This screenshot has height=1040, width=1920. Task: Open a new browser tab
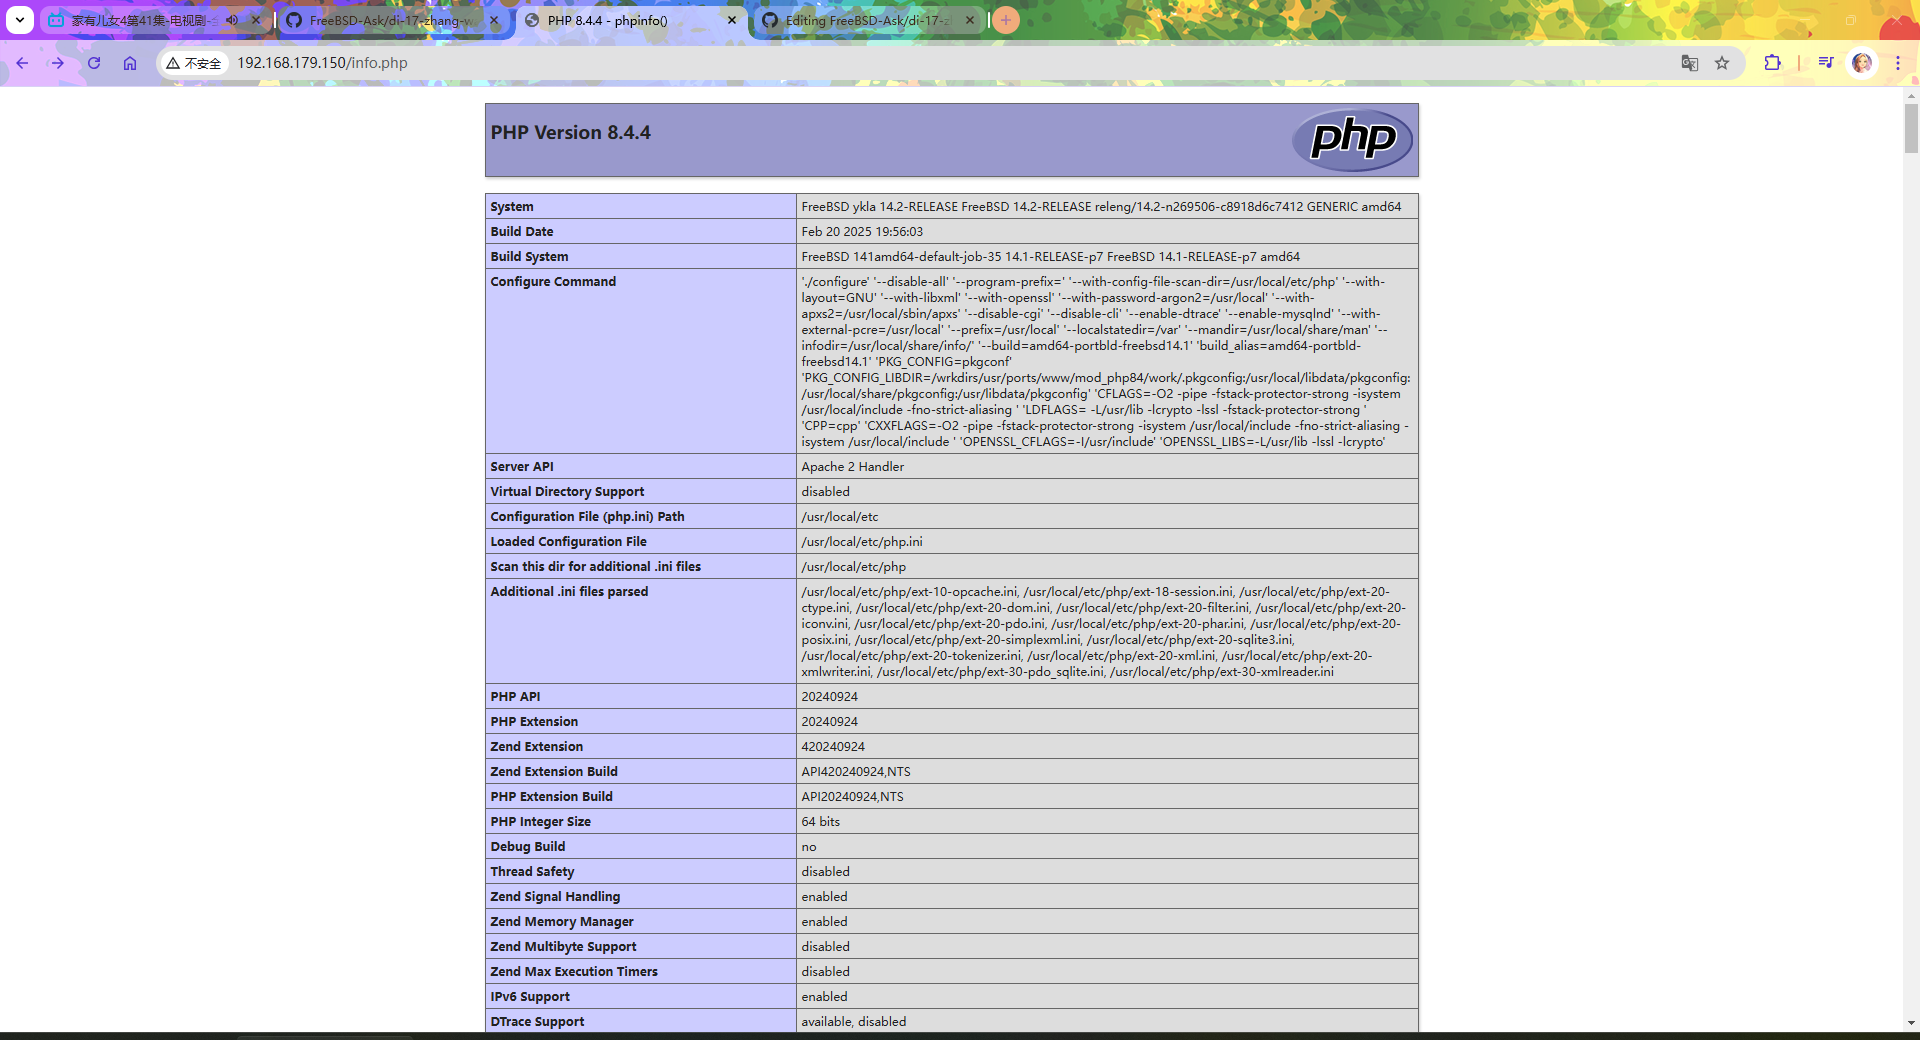coord(1006,20)
